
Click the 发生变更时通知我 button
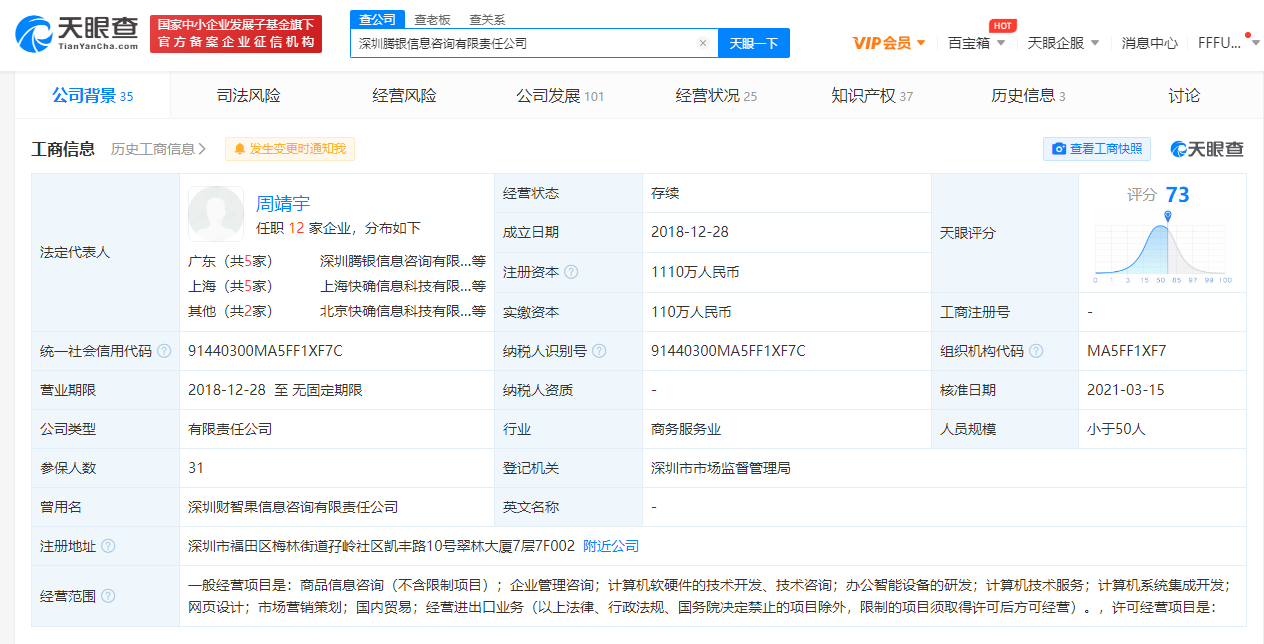pos(290,149)
